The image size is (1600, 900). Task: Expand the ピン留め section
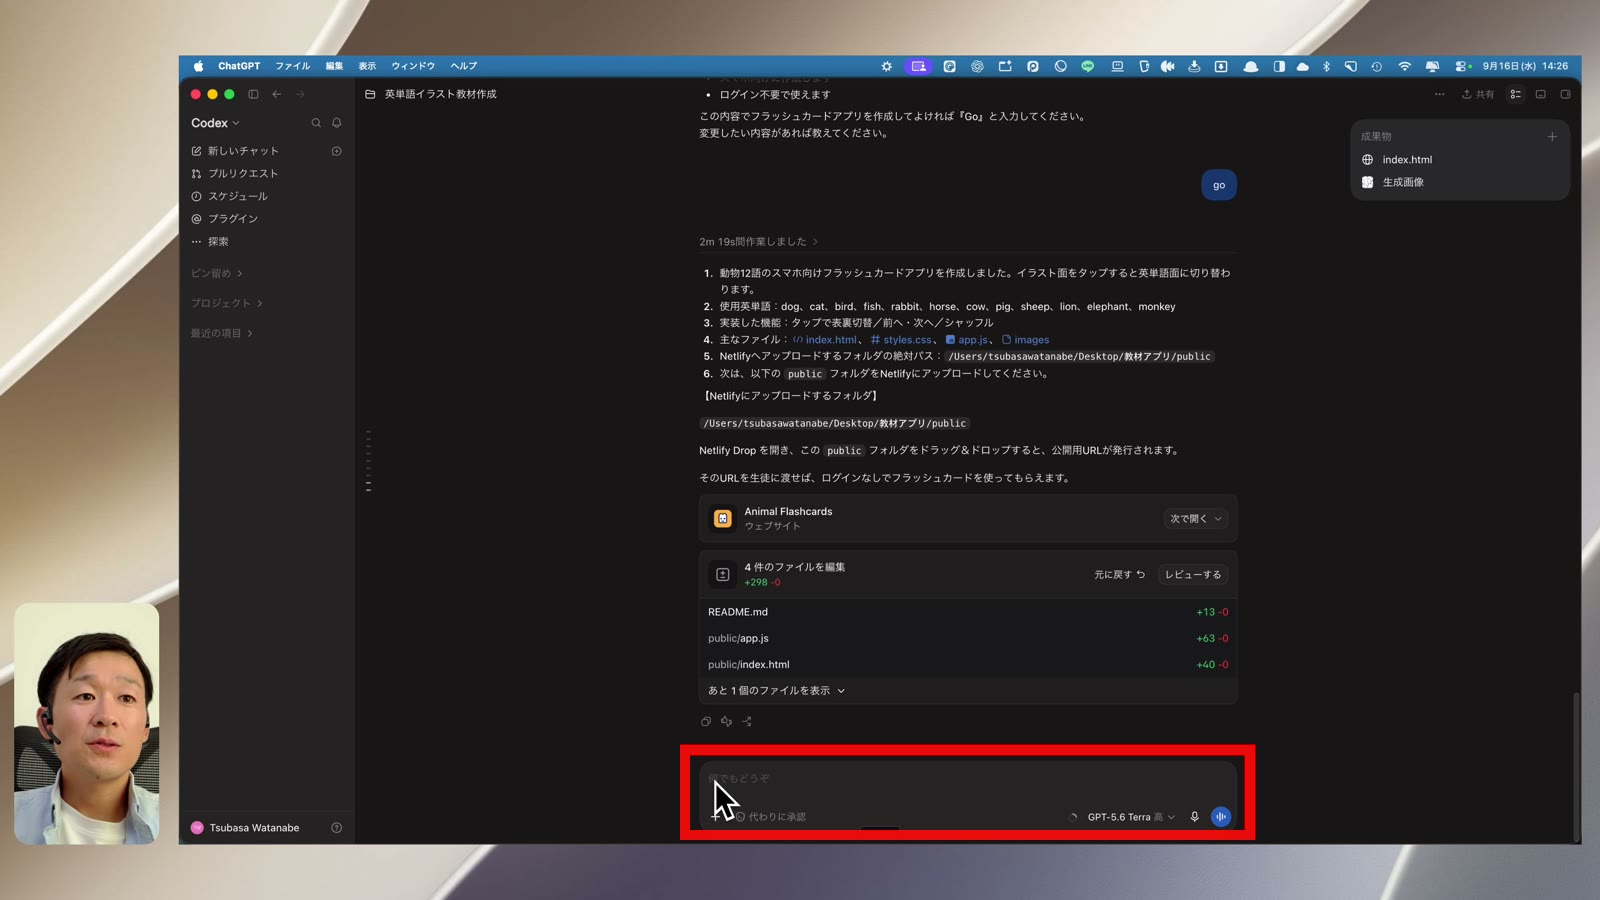pyautogui.click(x=217, y=273)
